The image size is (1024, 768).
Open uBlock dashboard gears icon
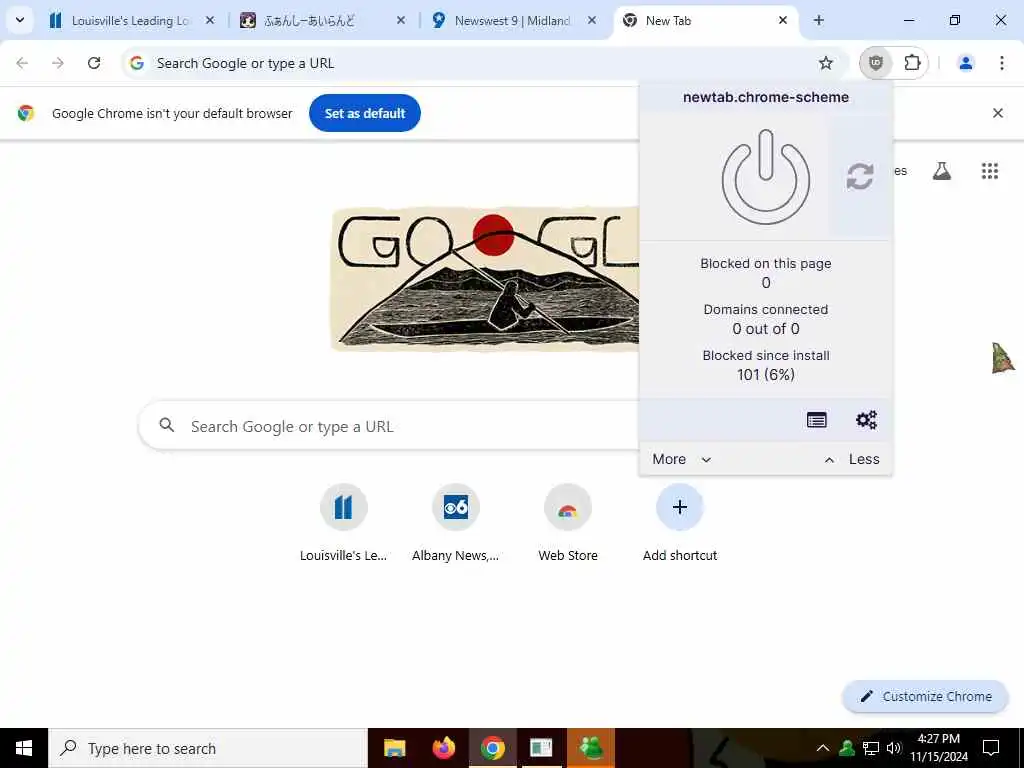[866, 420]
